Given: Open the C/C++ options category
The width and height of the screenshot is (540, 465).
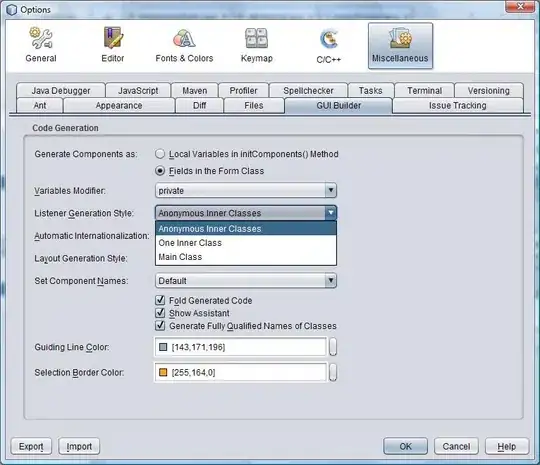Looking at the screenshot, I should pyautogui.click(x=329, y=46).
